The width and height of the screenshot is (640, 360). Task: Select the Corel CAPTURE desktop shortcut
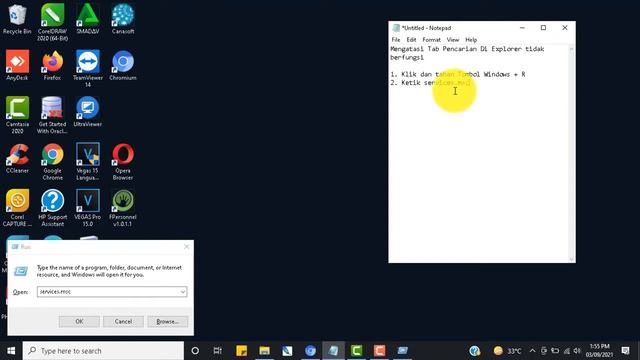[17, 208]
